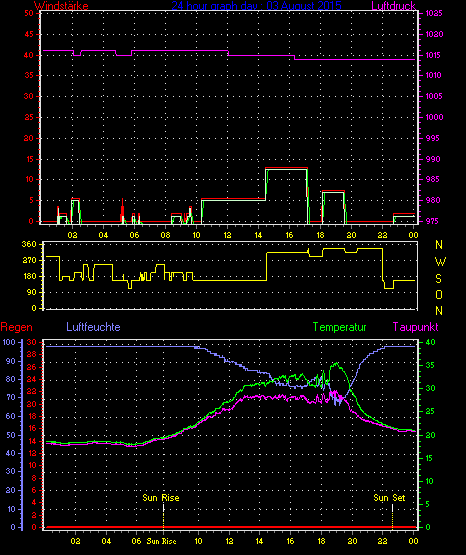The image size is (466, 555).
Task: Click the Sun Rise label on bottom axis
Action: pyautogui.click(x=161, y=541)
